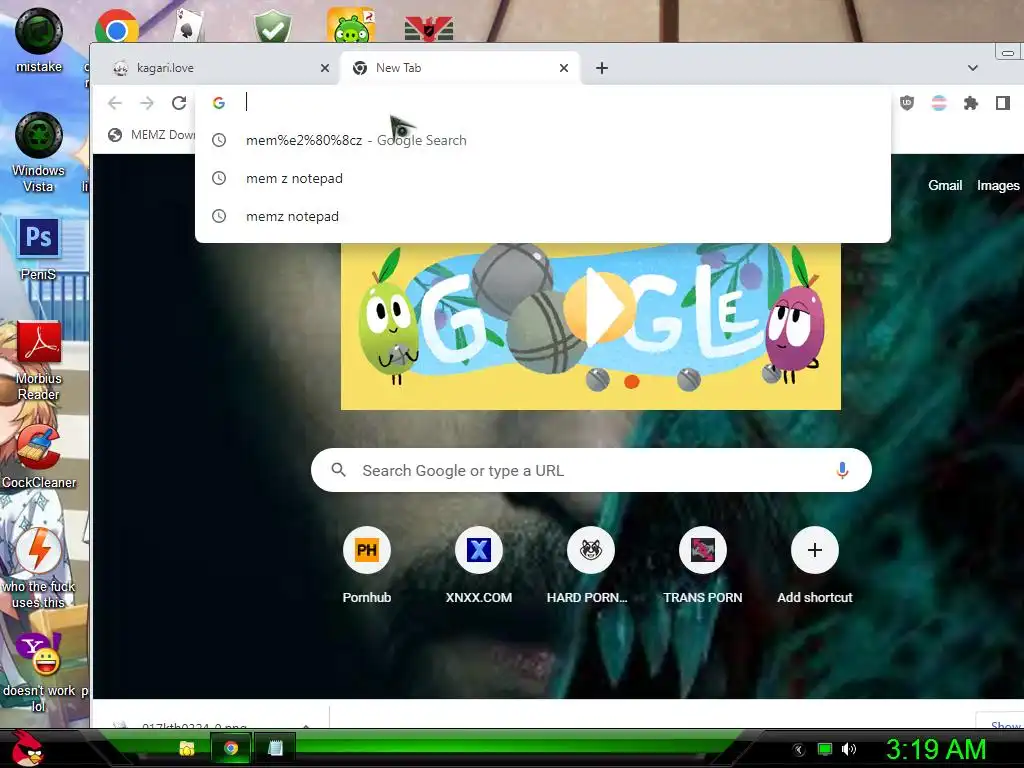This screenshot has width=1024, height=768.
Task: Select the New Tab tab
Action: coord(460,68)
